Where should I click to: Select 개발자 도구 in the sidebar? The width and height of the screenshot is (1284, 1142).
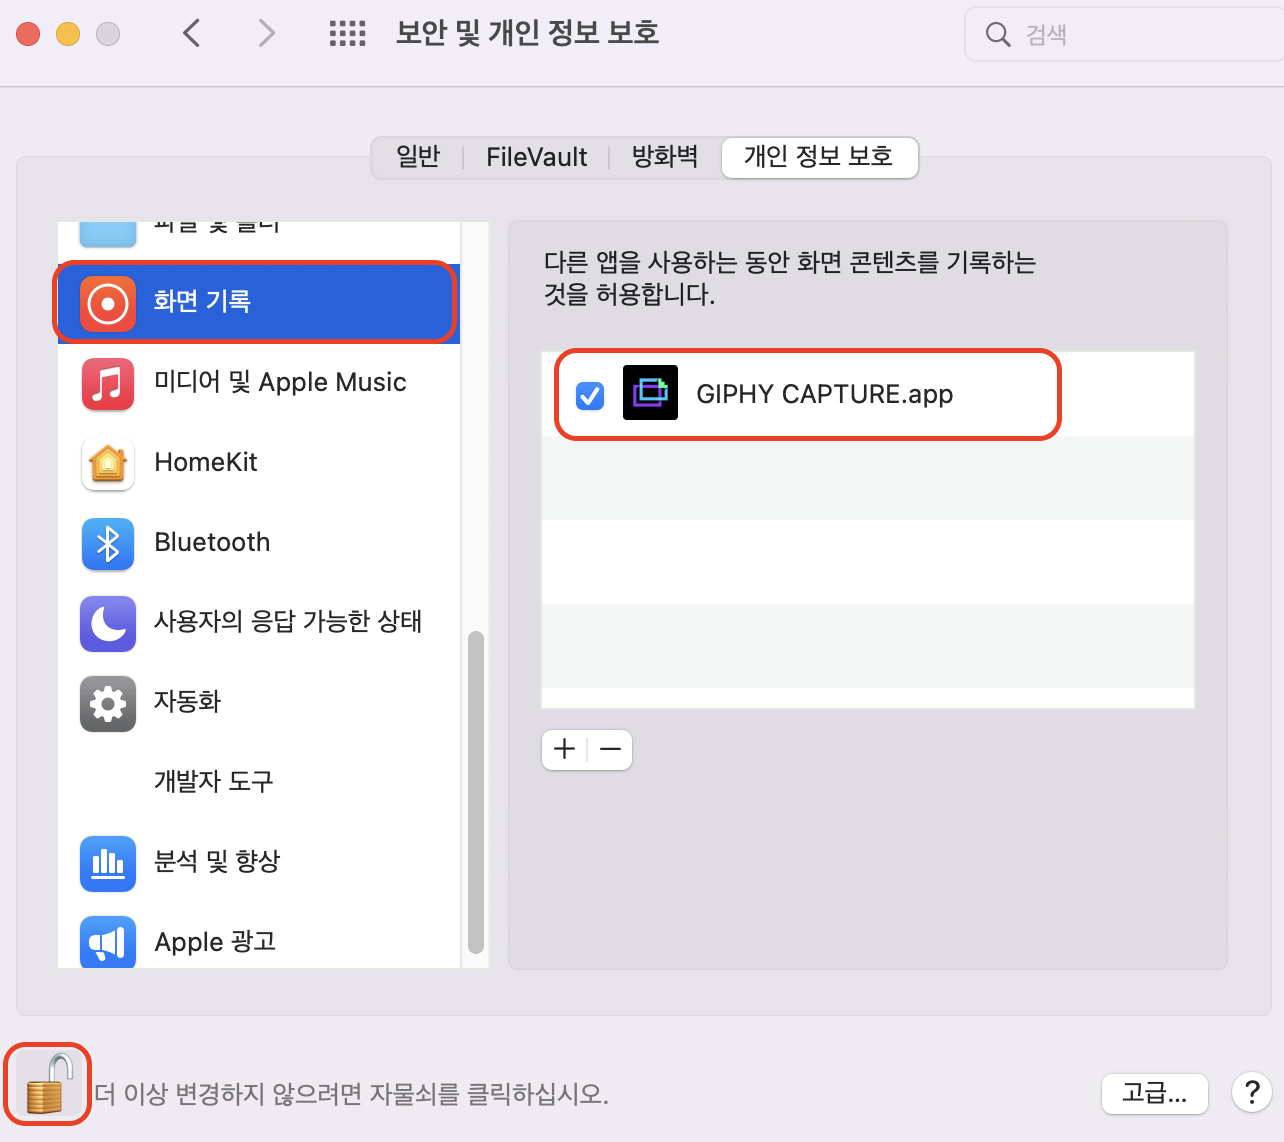[259, 781]
